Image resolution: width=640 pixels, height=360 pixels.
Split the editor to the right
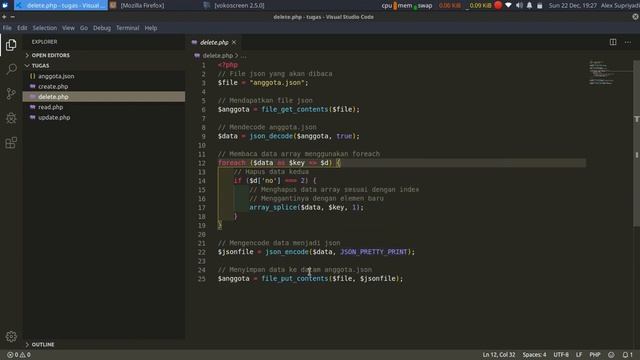613,42
